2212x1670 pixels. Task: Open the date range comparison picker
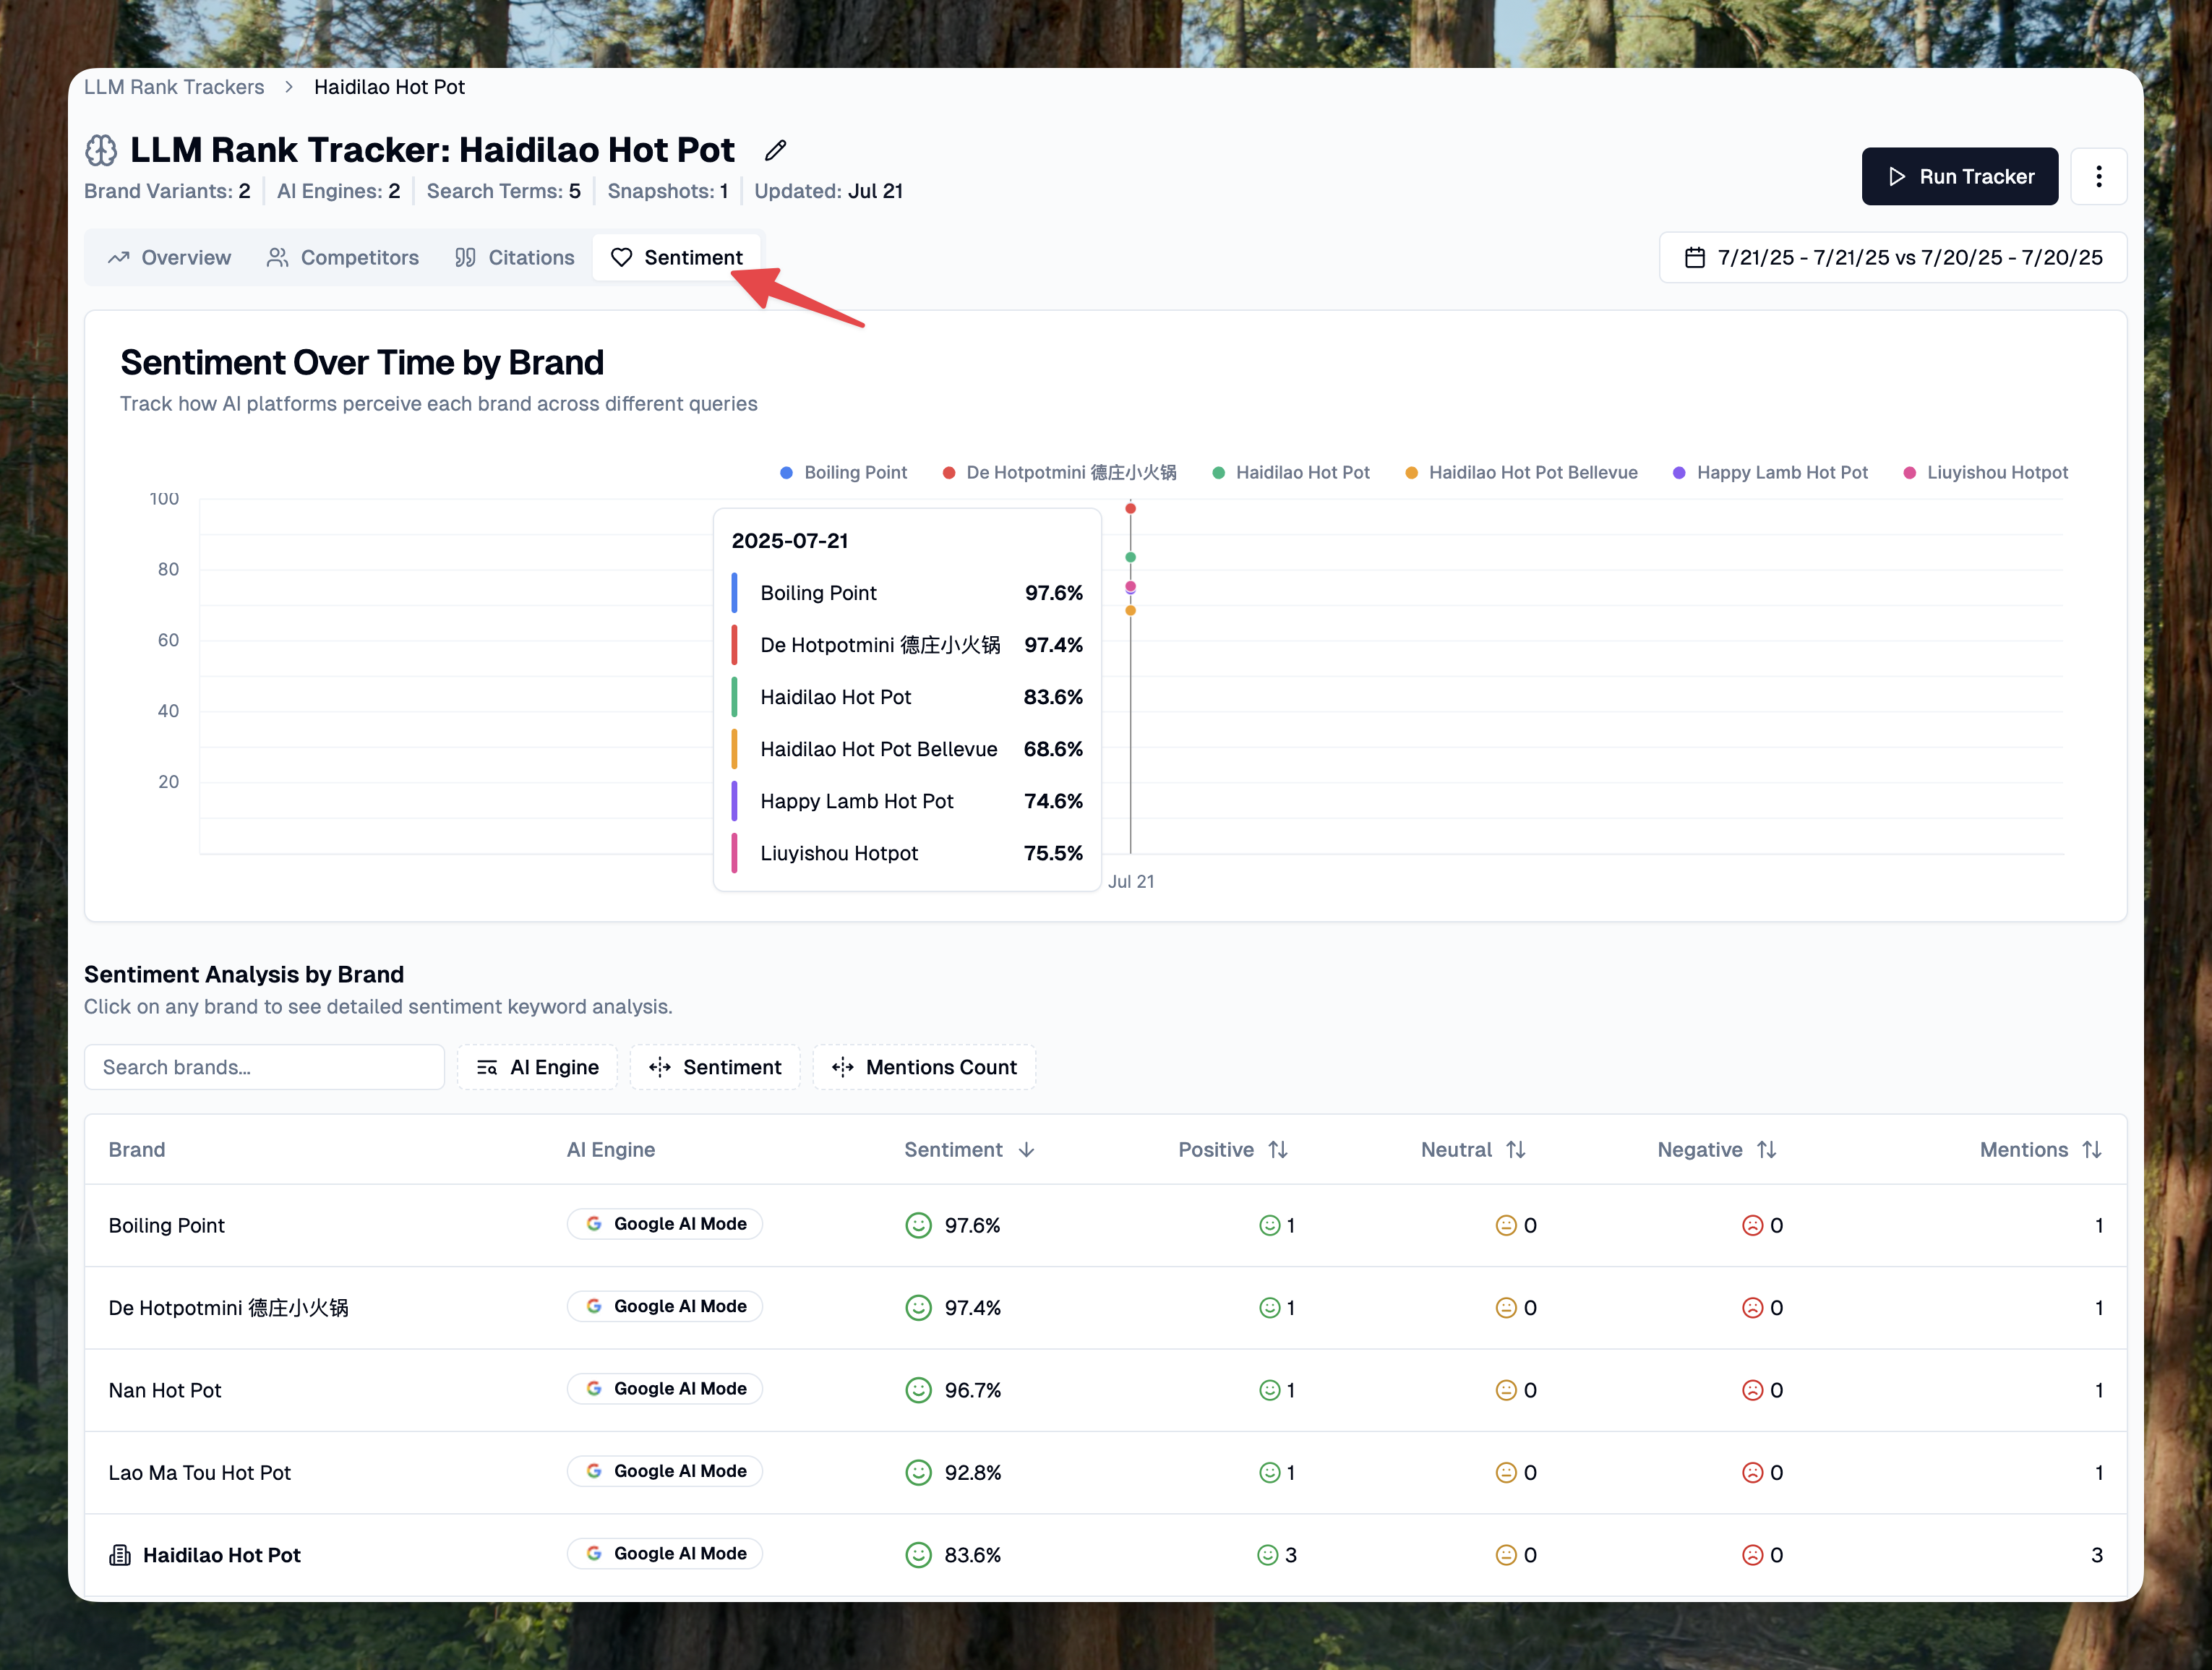click(x=1892, y=258)
